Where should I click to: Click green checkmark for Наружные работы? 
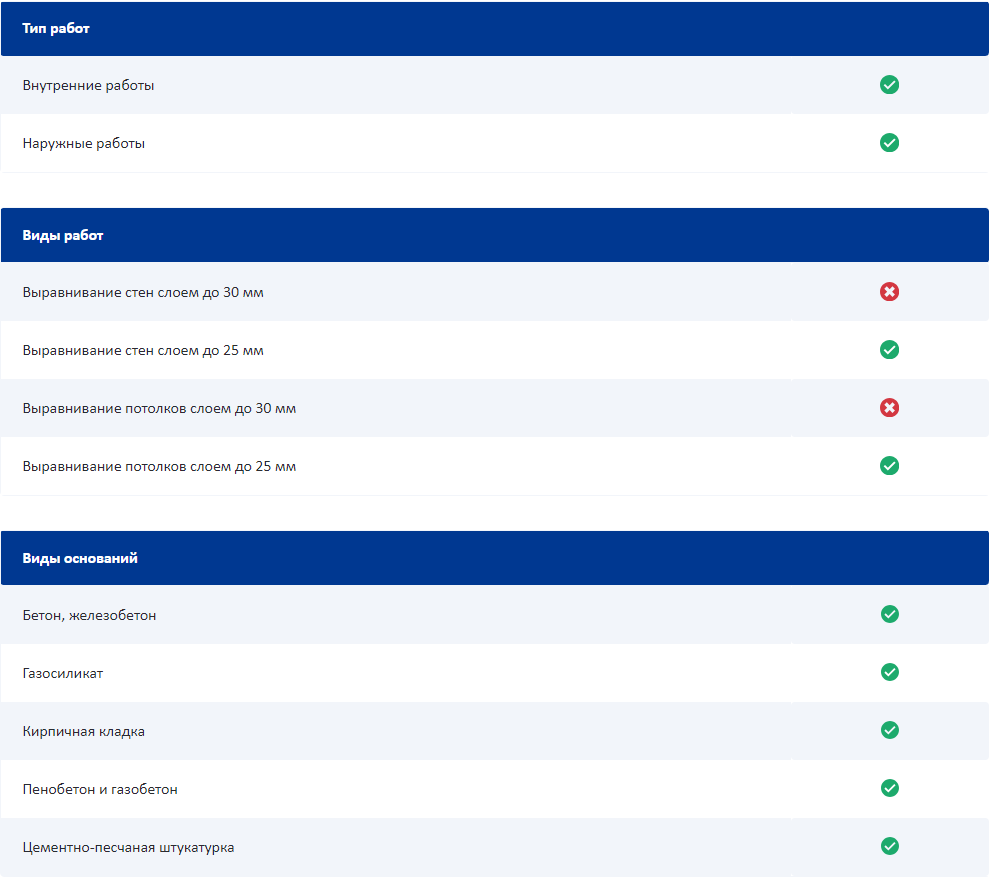[x=889, y=143]
